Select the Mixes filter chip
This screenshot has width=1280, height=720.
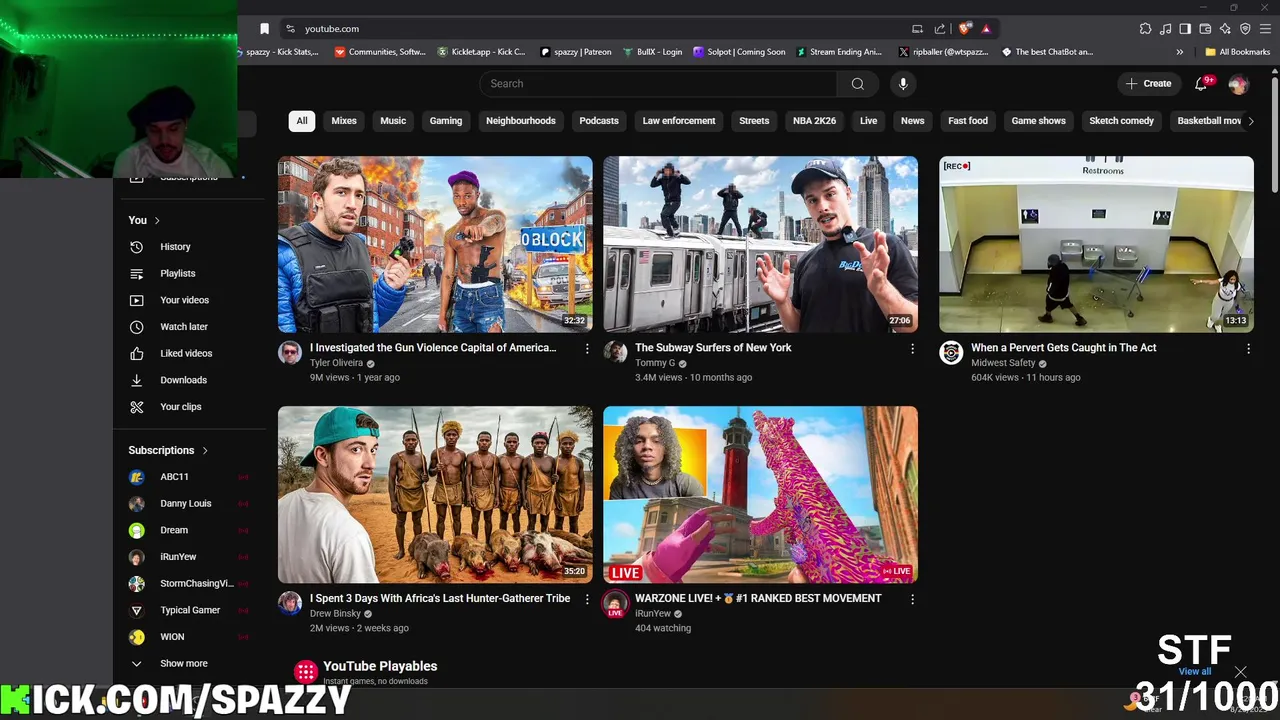[344, 121]
